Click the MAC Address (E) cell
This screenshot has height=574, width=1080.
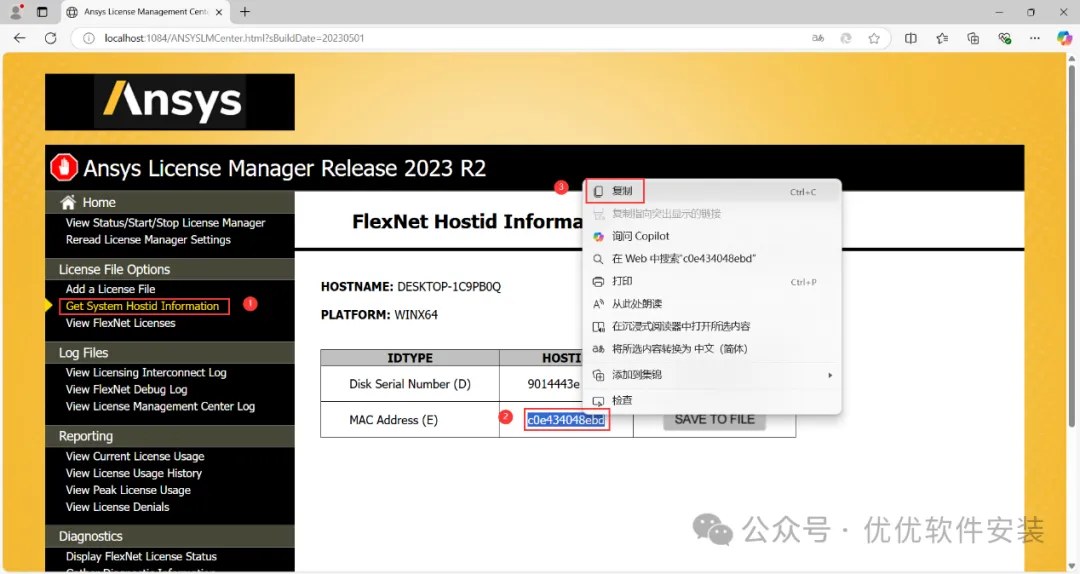tap(410, 420)
